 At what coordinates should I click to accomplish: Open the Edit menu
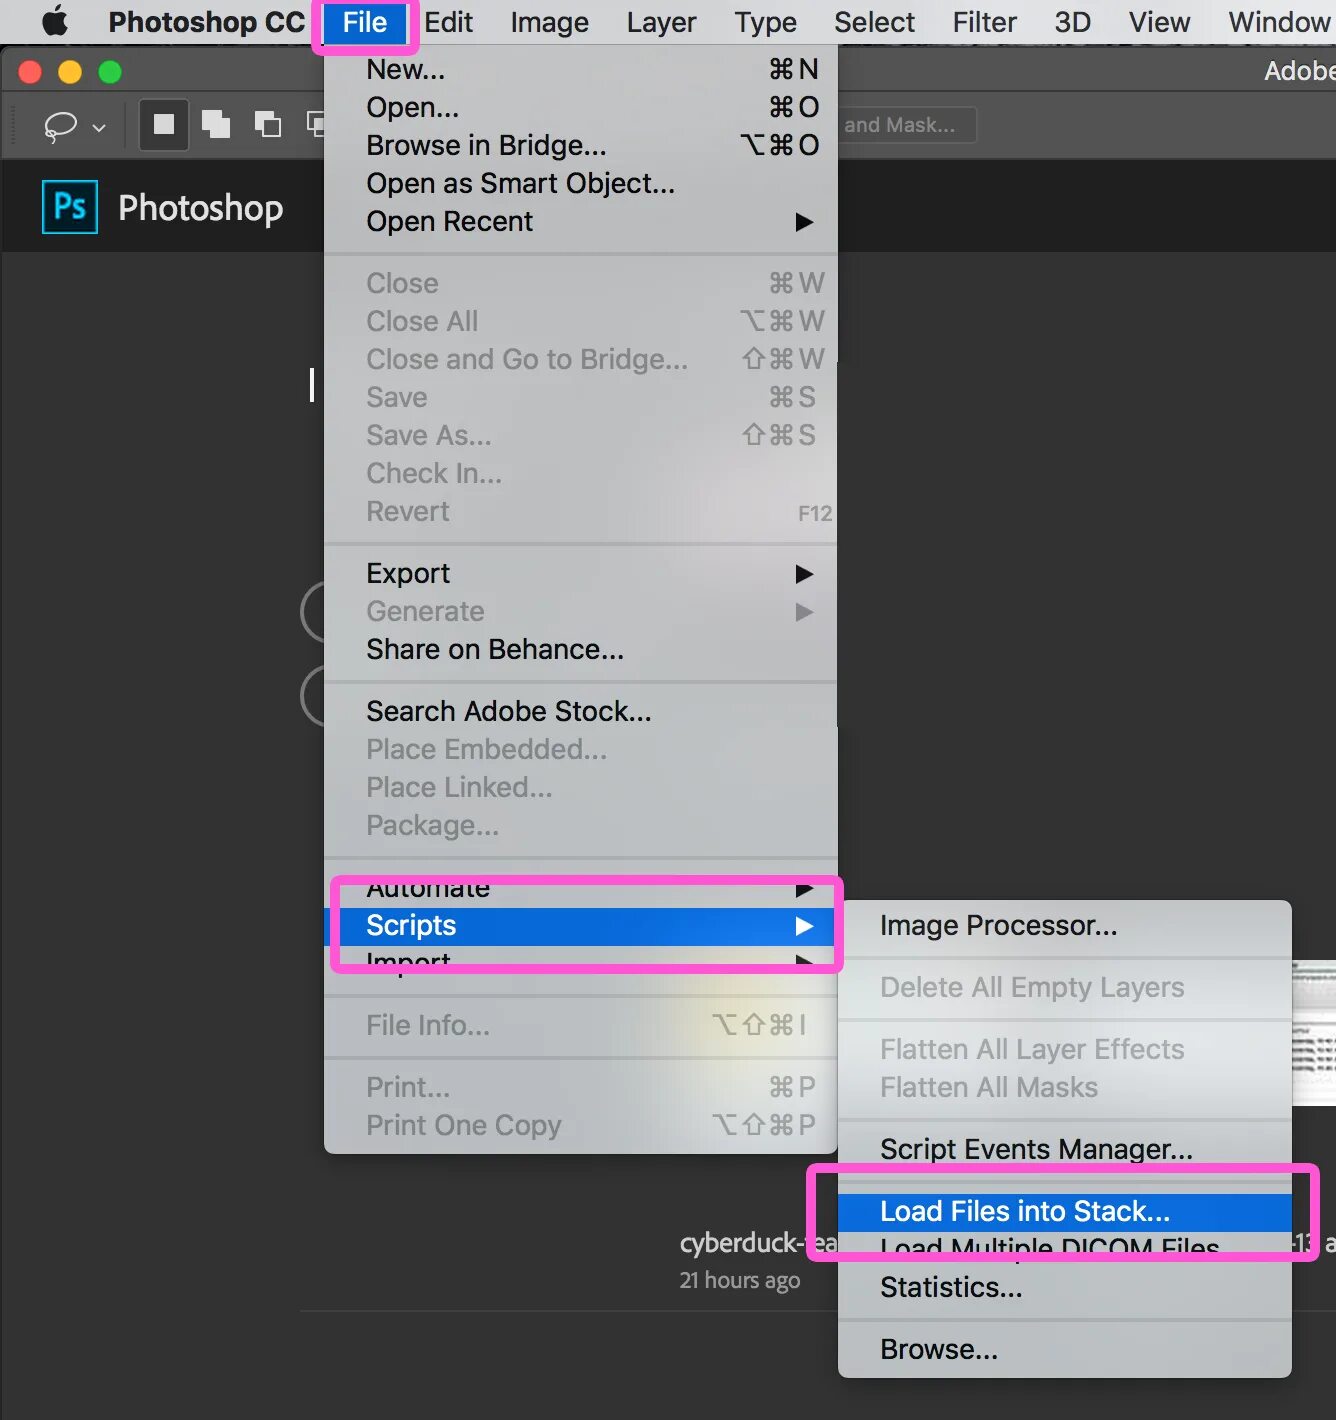tap(448, 22)
